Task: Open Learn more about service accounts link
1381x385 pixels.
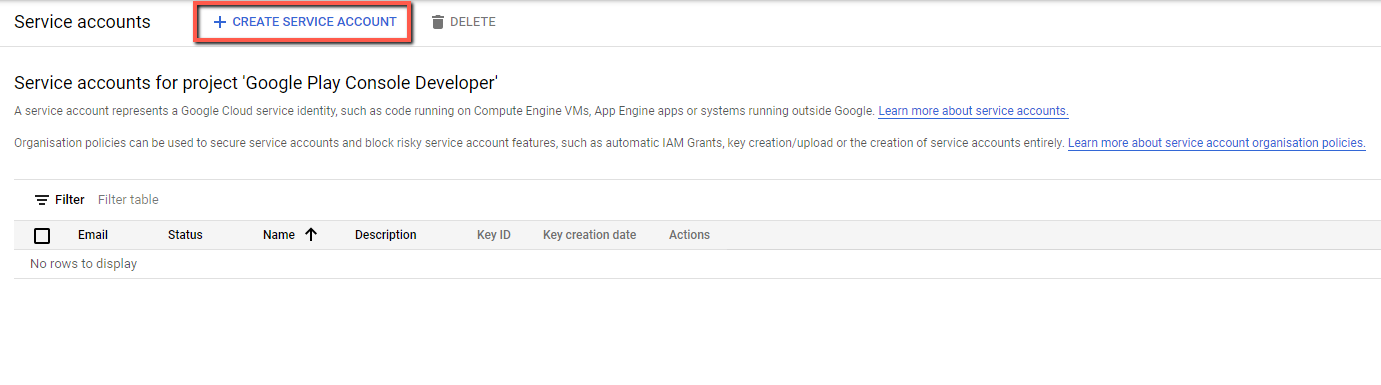Action: (x=973, y=111)
